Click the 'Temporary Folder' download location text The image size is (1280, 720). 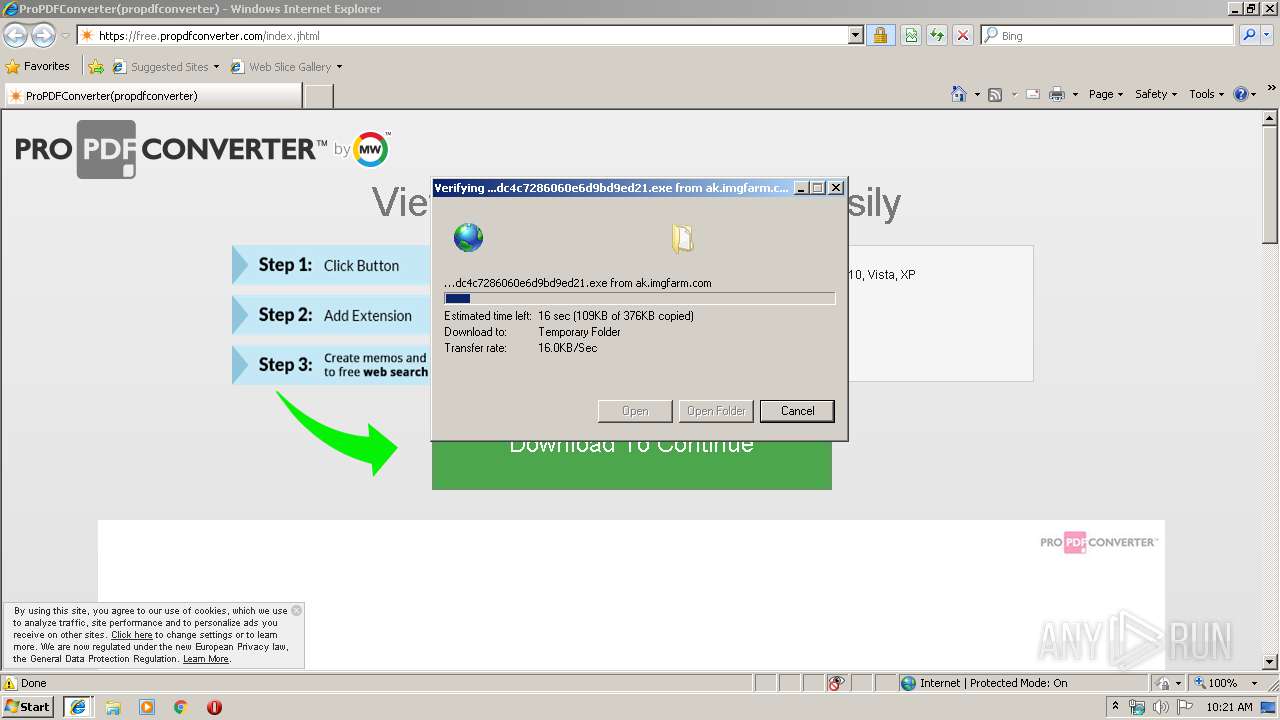(x=579, y=332)
